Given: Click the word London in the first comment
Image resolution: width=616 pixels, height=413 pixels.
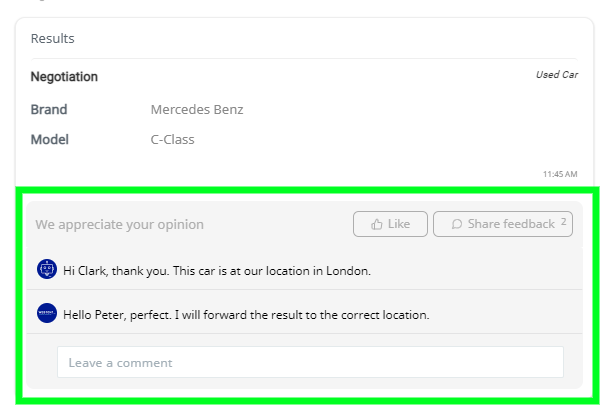Looking at the screenshot, I should pyautogui.click(x=348, y=271).
